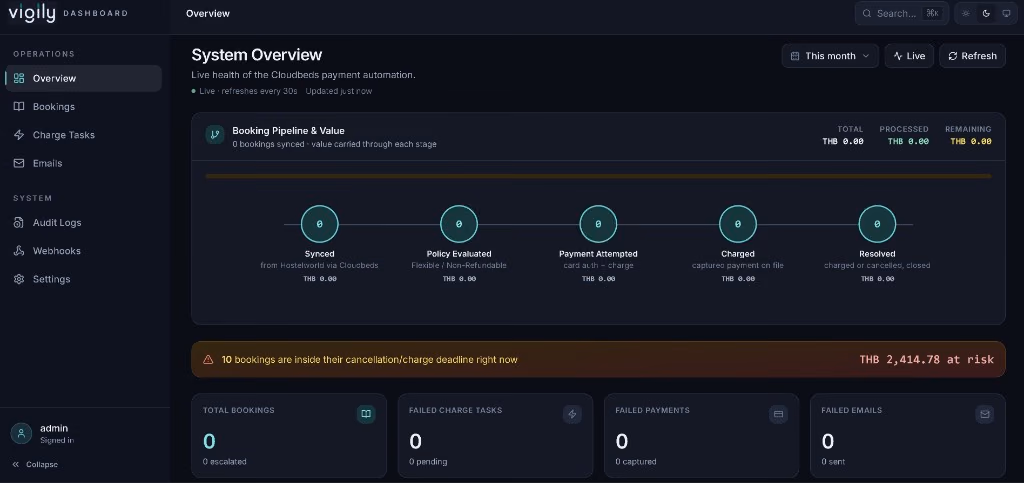Select system theme monitor toggle
The image size is (1024, 483).
(1006, 13)
